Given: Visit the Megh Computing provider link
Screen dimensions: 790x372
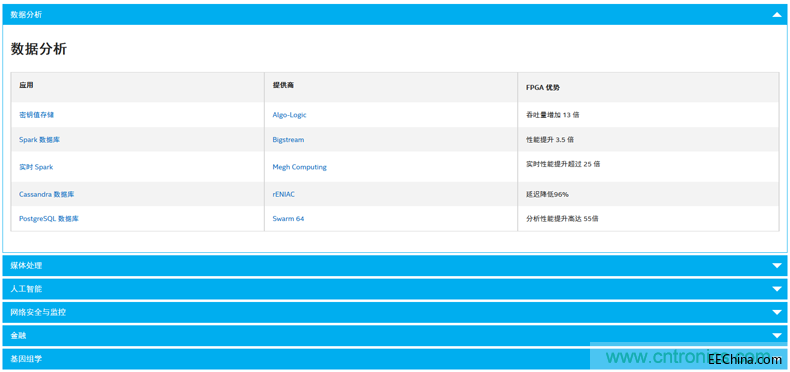Looking at the screenshot, I should (299, 167).
